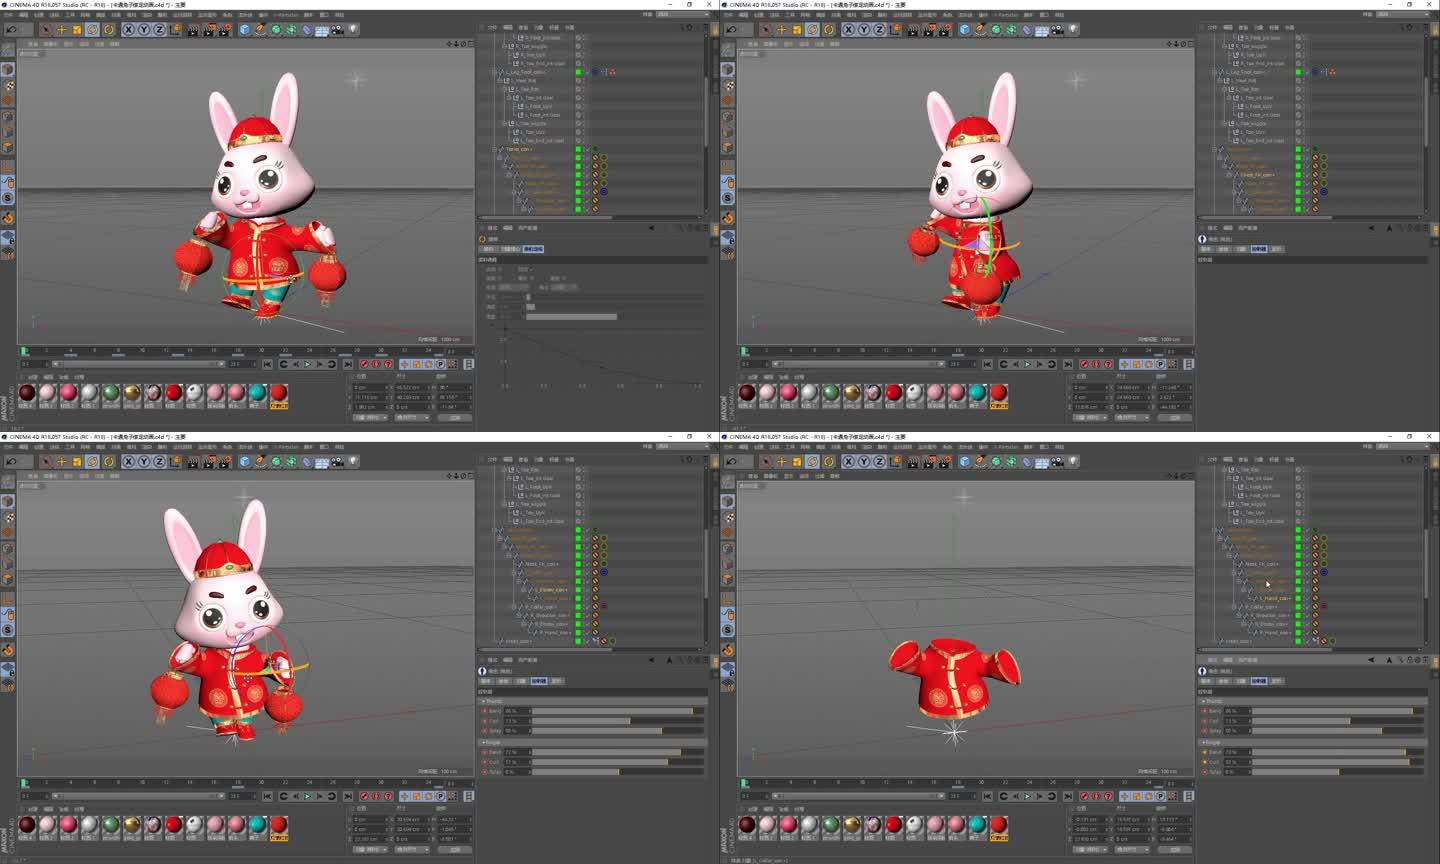This screenshot has width=1440, height=864.
Task: Click Apply button in top-left coordinates panel
Action: coord(455,418)
